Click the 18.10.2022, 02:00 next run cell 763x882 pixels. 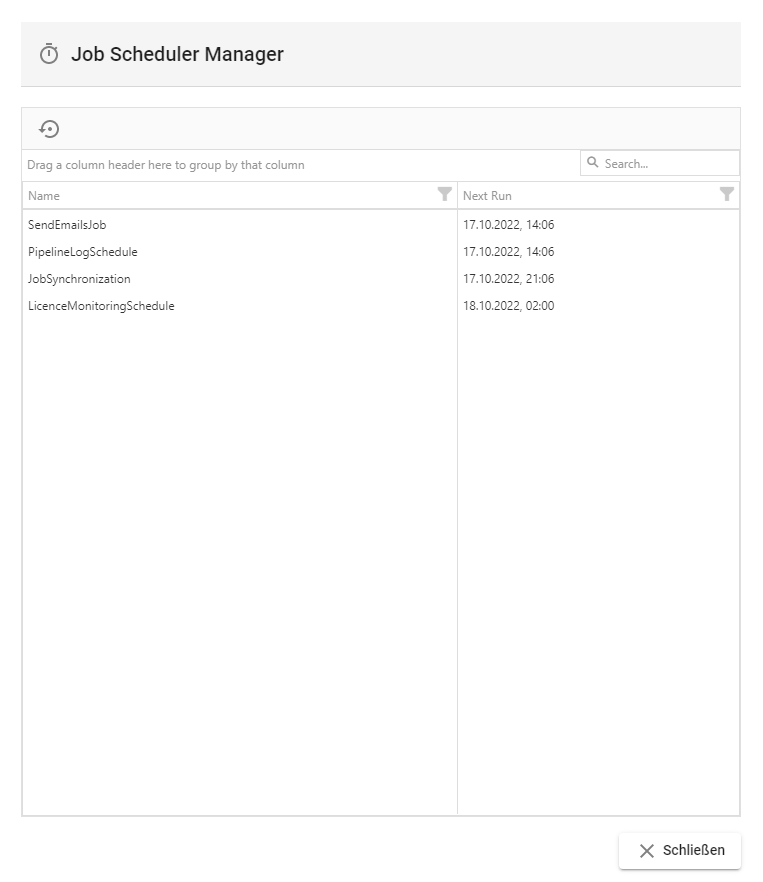[508, 306]
